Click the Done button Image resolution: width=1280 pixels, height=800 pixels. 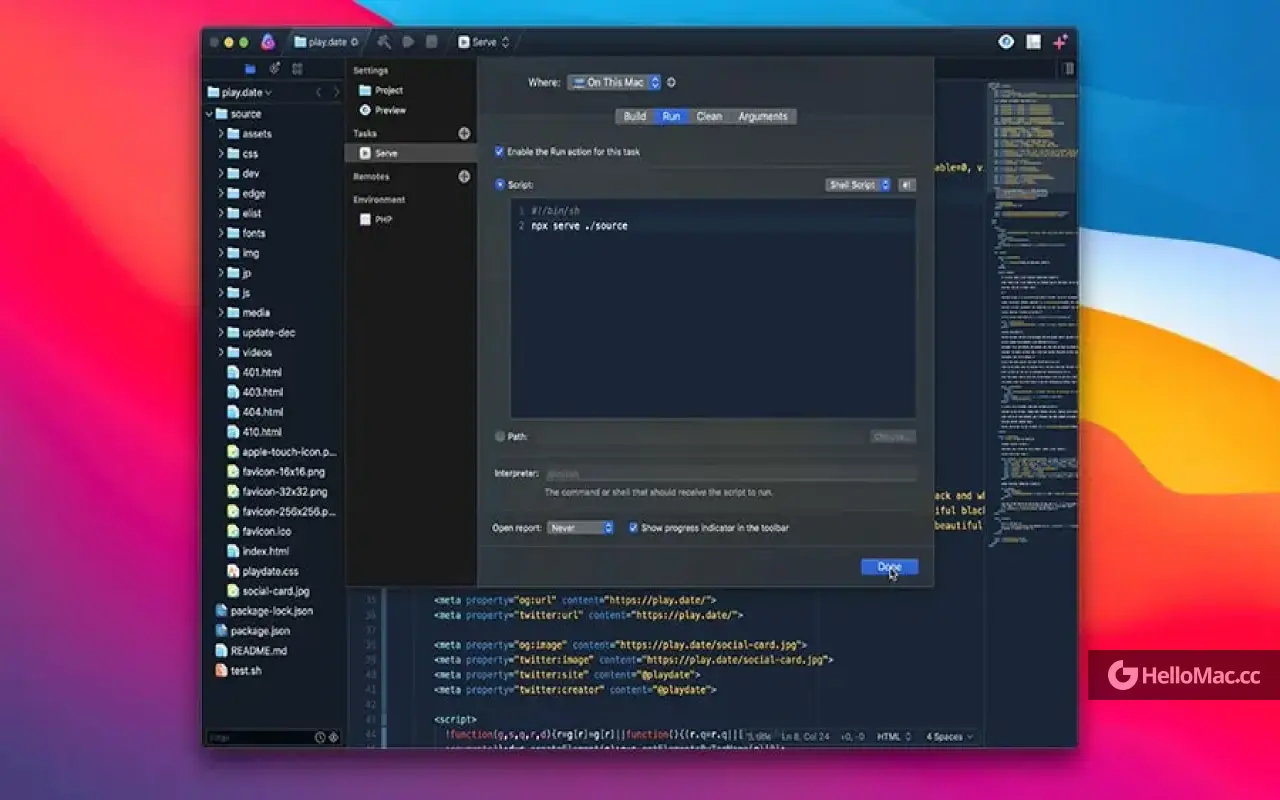pos(889,567)
